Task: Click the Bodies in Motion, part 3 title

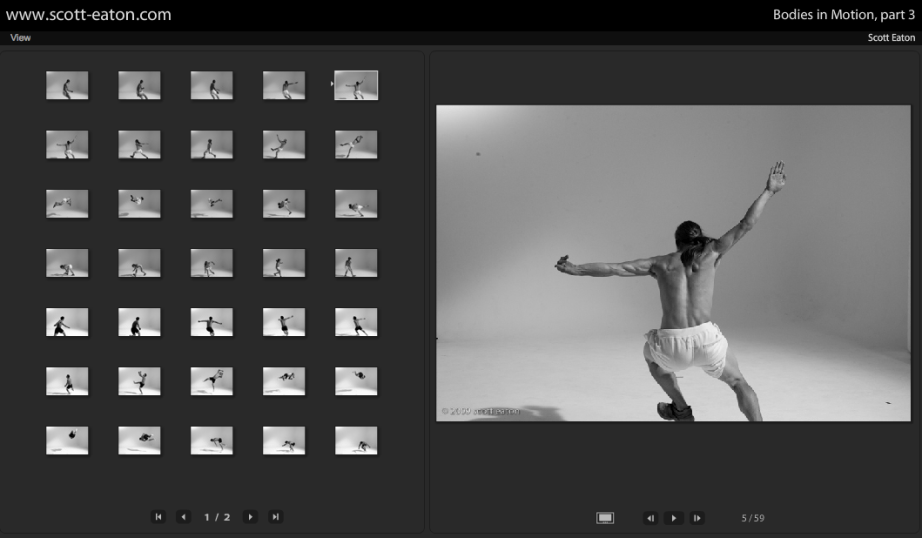Action: click(x=844, y=15)
